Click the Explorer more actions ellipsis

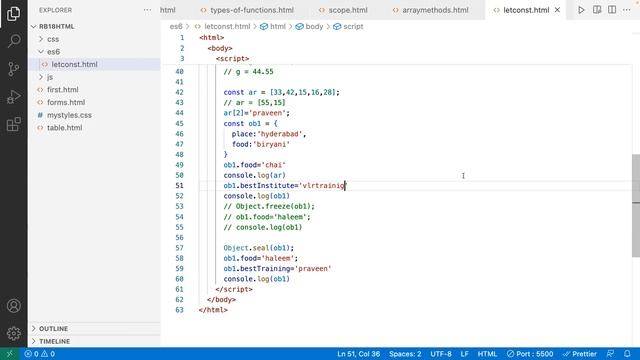tap(147, 10)
